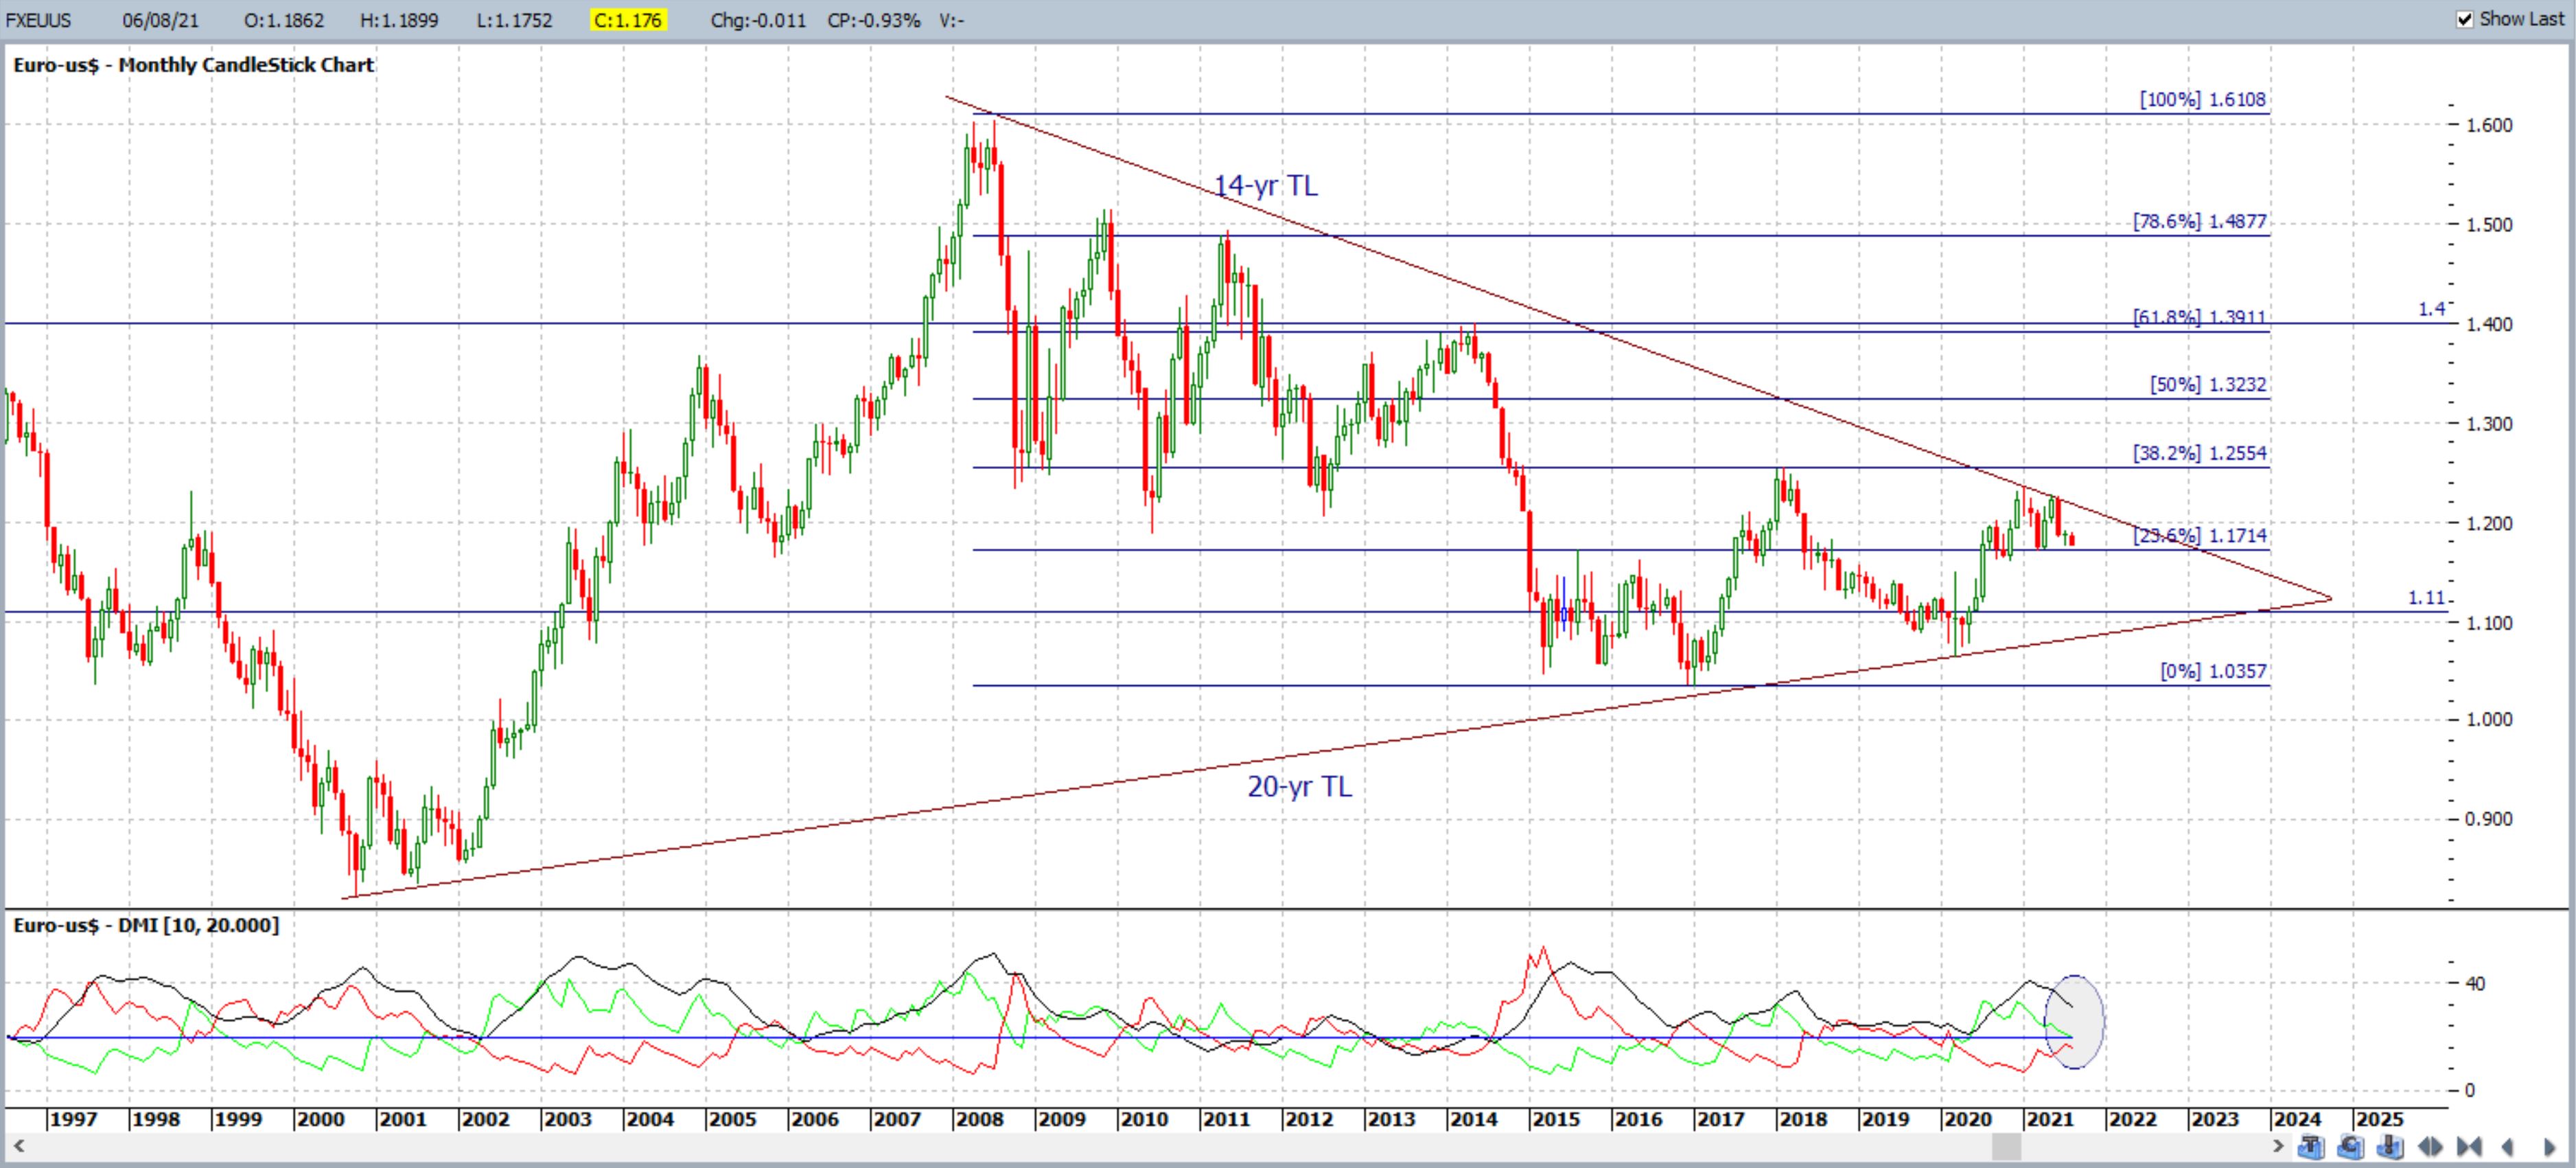The width and height of the screenshot is (2576, 1168).
Task: Click the 0.900 price axis label
Action: (x=2489, y=819)
